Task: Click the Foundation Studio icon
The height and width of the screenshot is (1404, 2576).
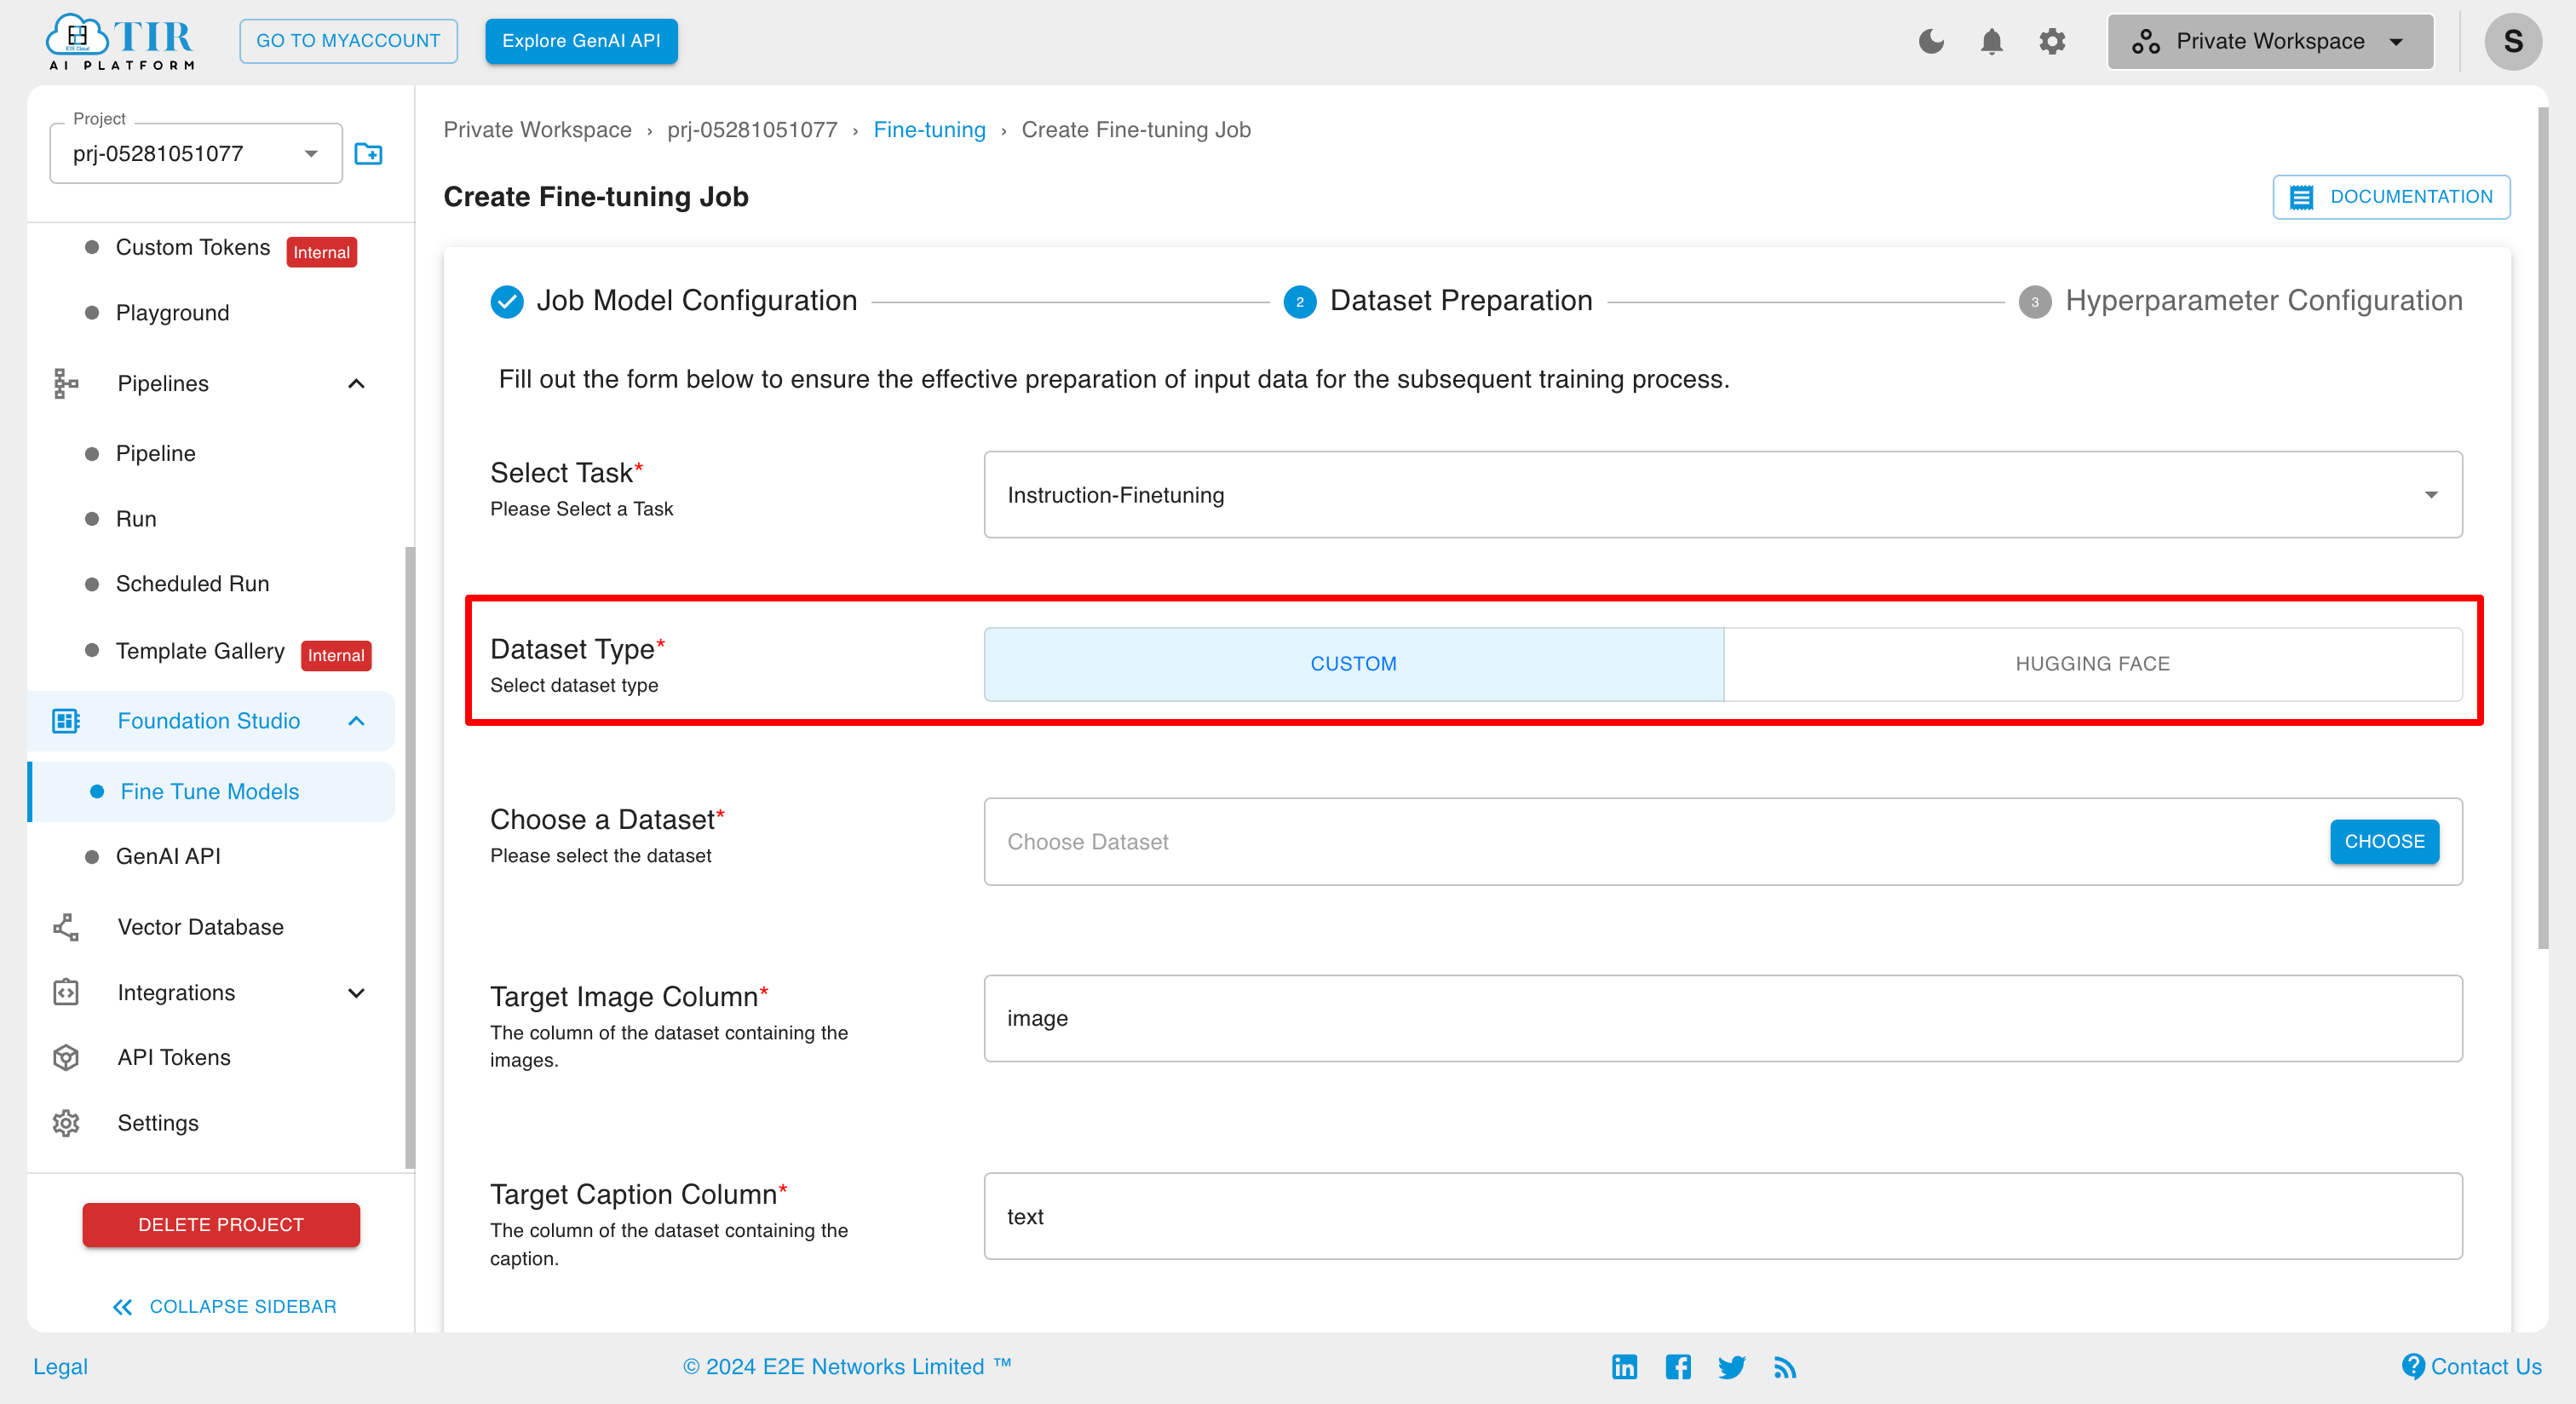Action: 66,721
